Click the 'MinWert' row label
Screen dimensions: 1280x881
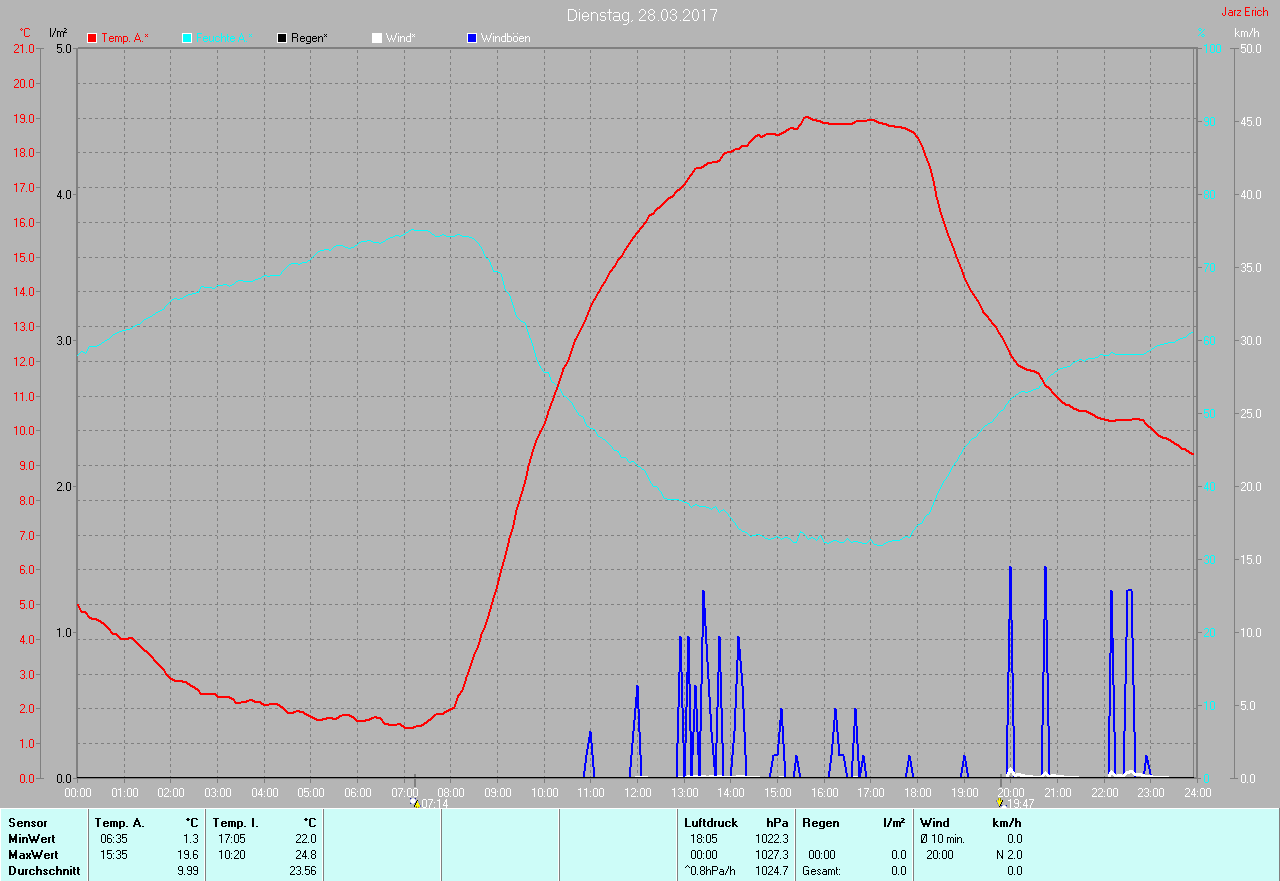pos(32,839)
